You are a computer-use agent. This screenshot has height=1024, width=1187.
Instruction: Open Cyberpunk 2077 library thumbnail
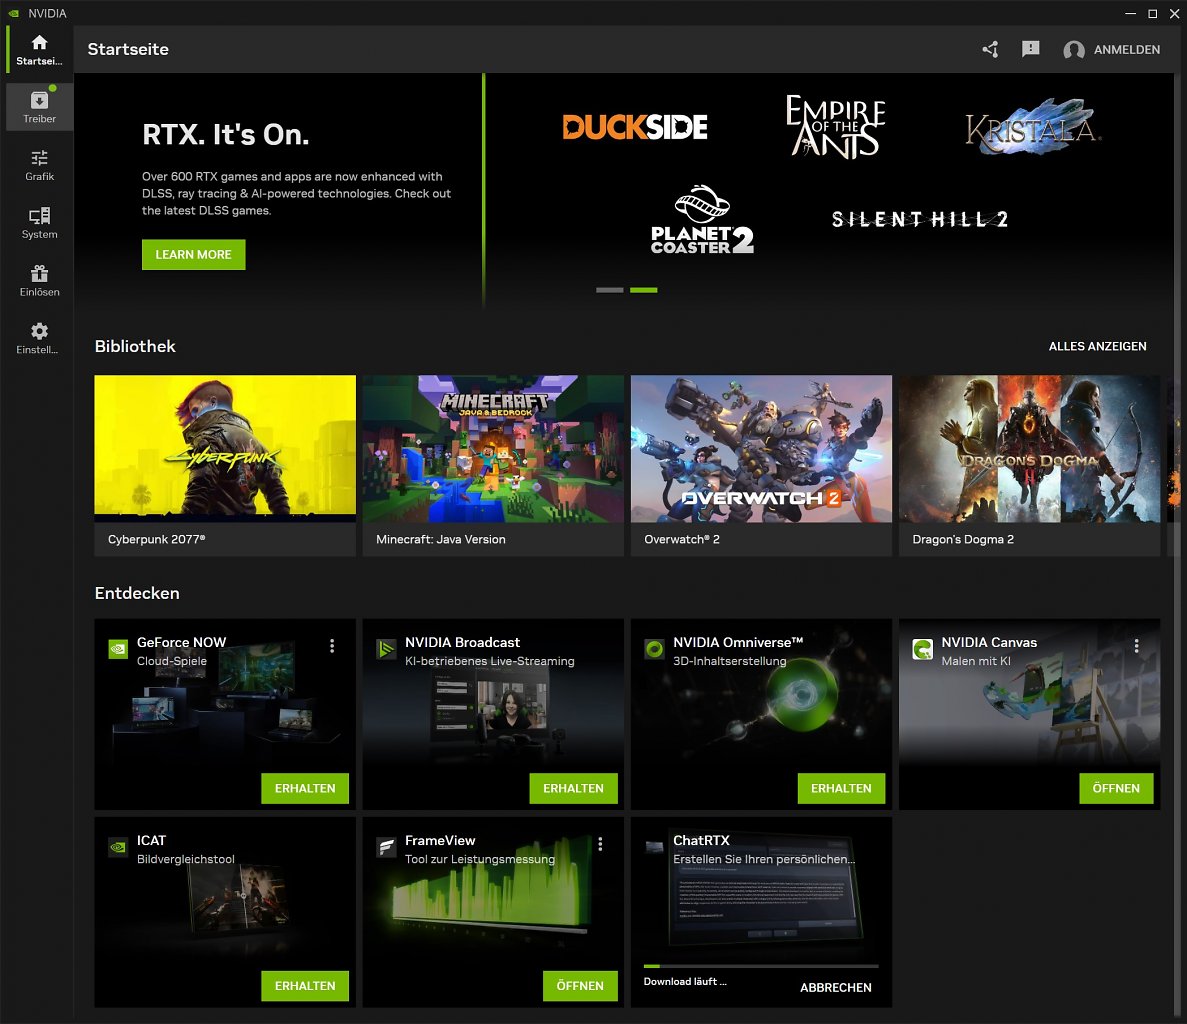click(x=225, y=448)
